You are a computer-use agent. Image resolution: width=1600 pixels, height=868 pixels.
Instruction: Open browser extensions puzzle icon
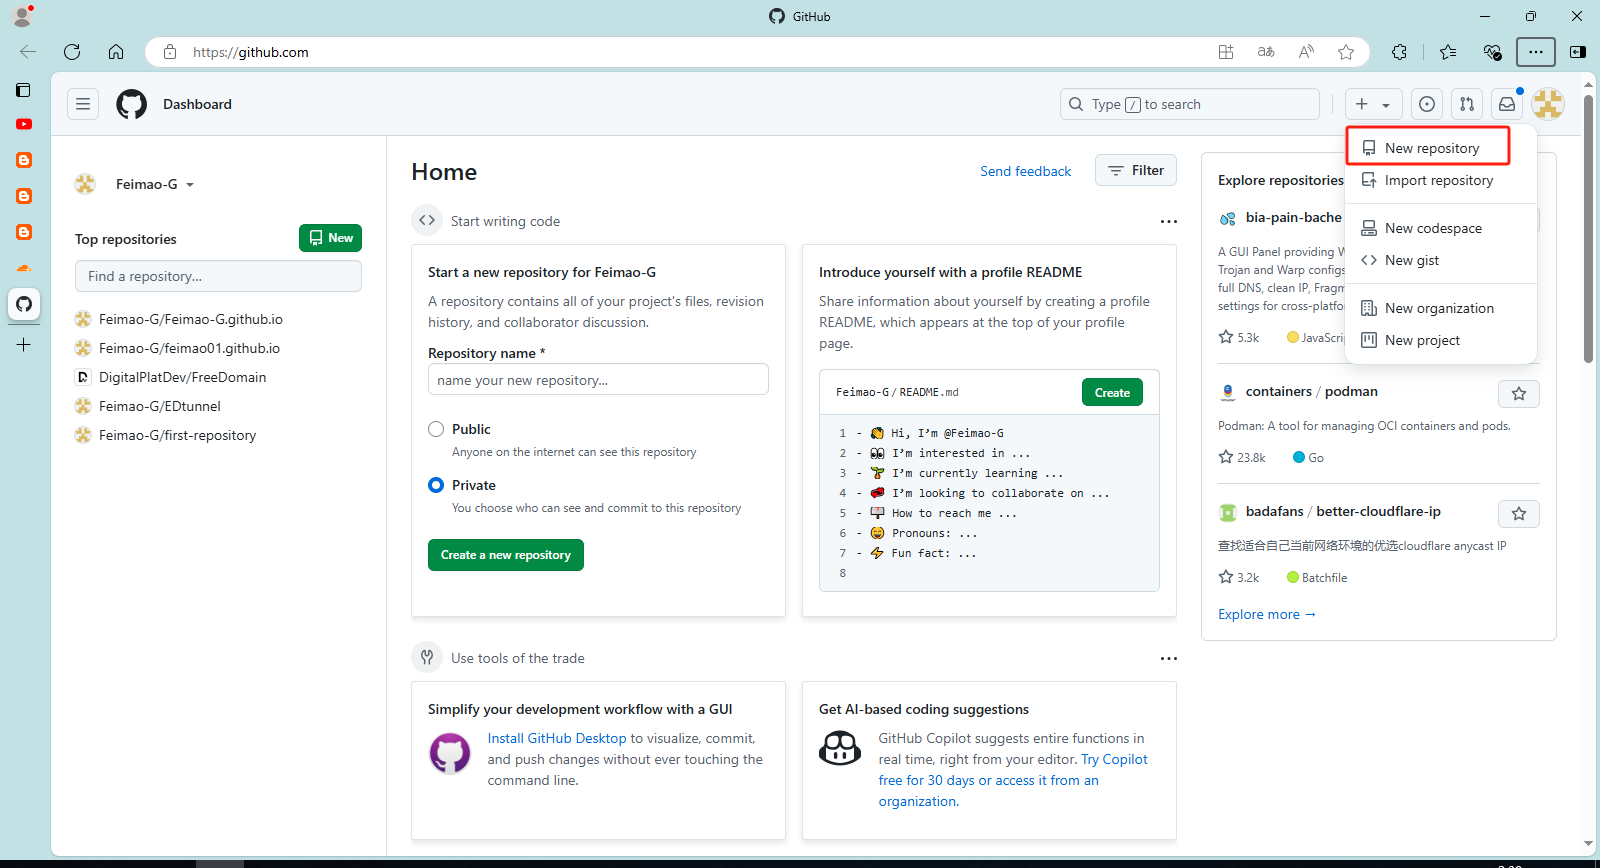tap(1399, 52)
